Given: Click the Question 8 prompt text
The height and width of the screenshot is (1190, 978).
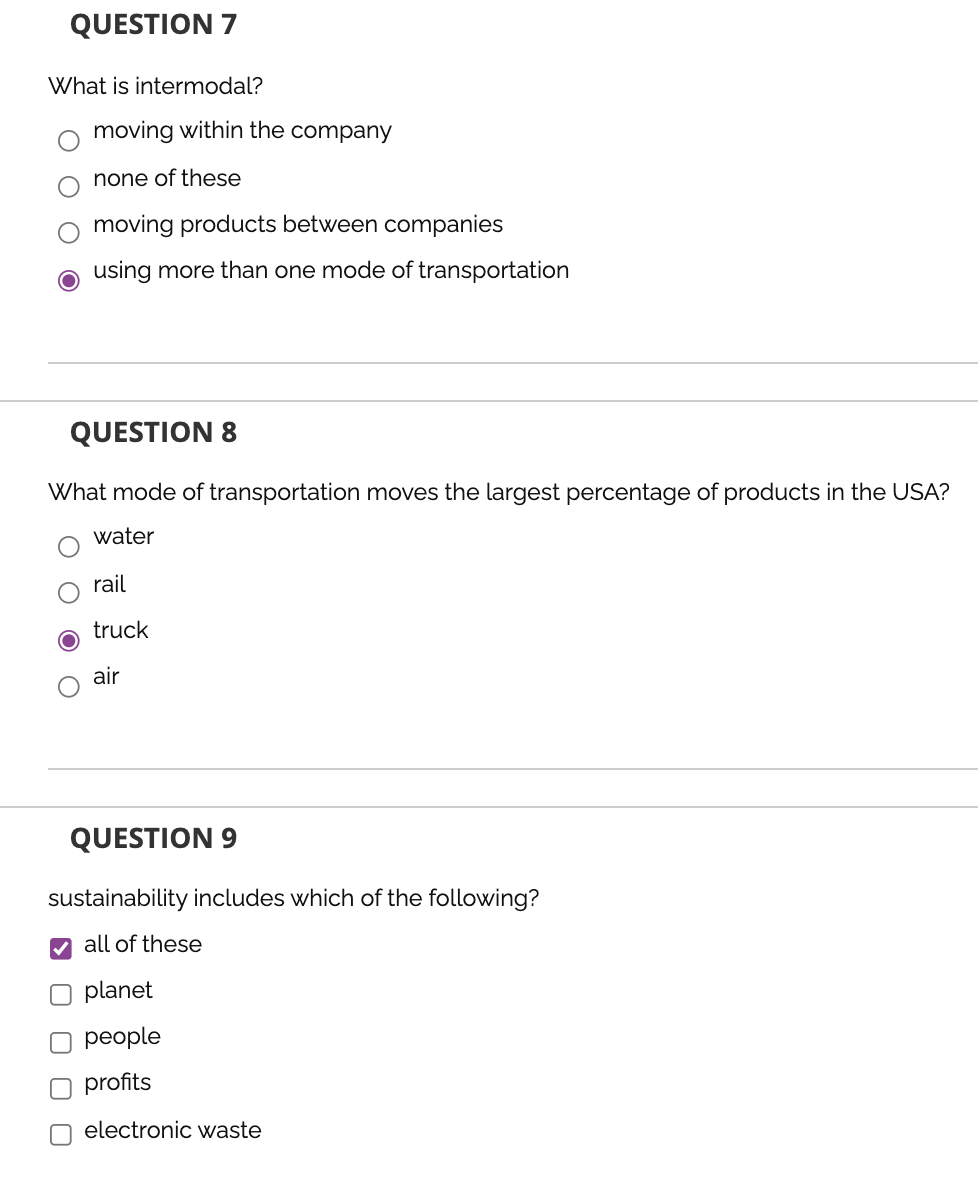Looking at the screenshot, I should coord(499,492).
